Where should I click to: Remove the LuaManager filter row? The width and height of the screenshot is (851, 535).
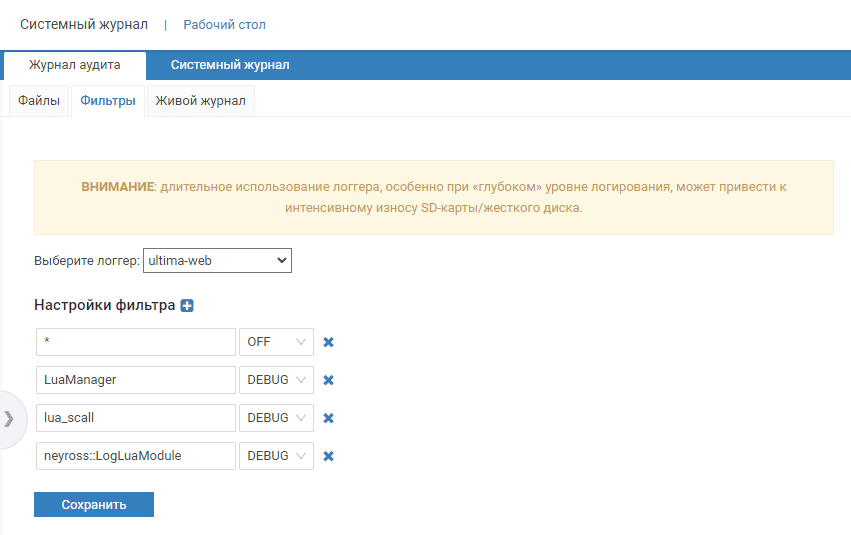[x=328, y=380]
